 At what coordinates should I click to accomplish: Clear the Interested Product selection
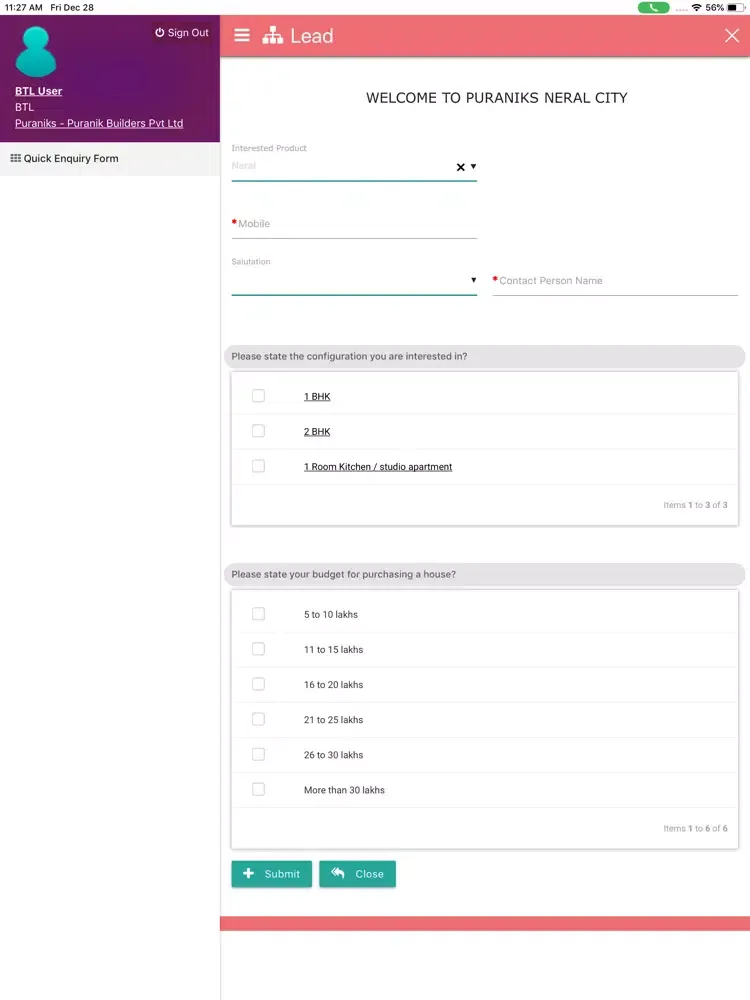coord(460,167)
